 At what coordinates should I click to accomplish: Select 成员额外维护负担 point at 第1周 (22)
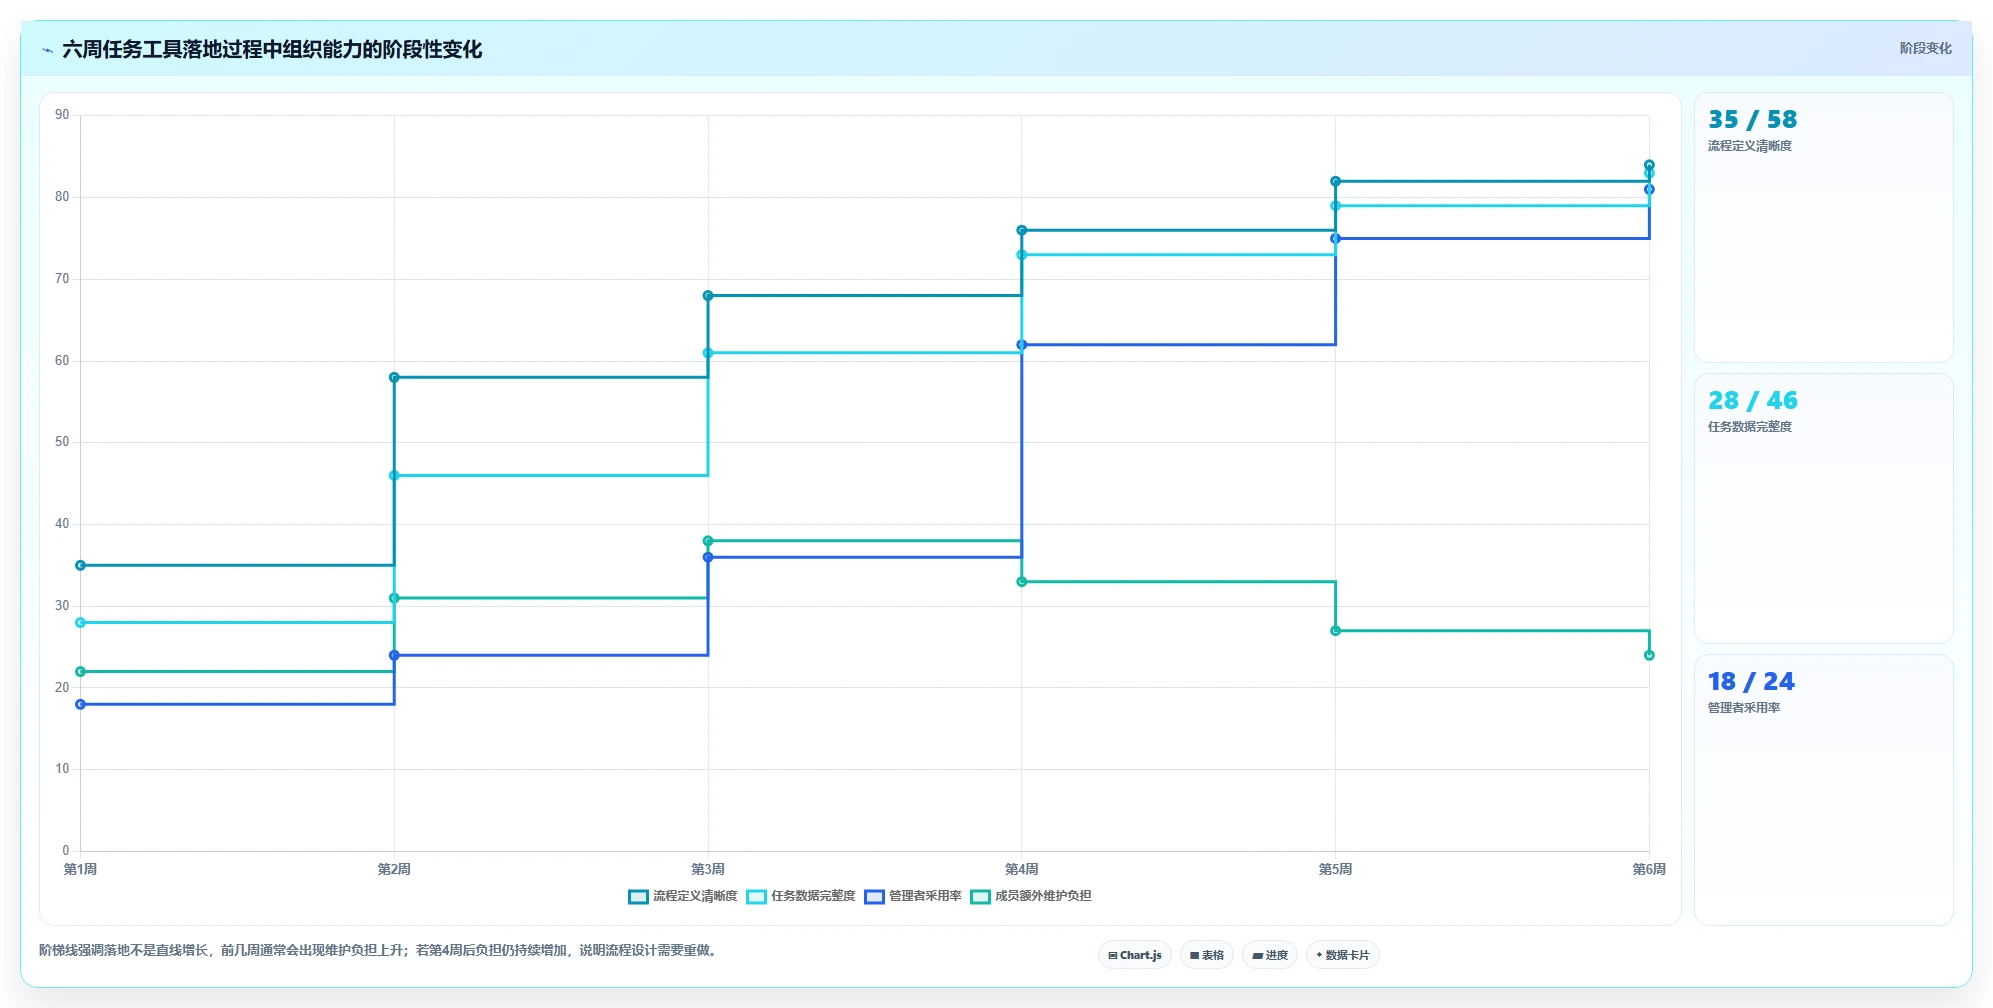81,671
